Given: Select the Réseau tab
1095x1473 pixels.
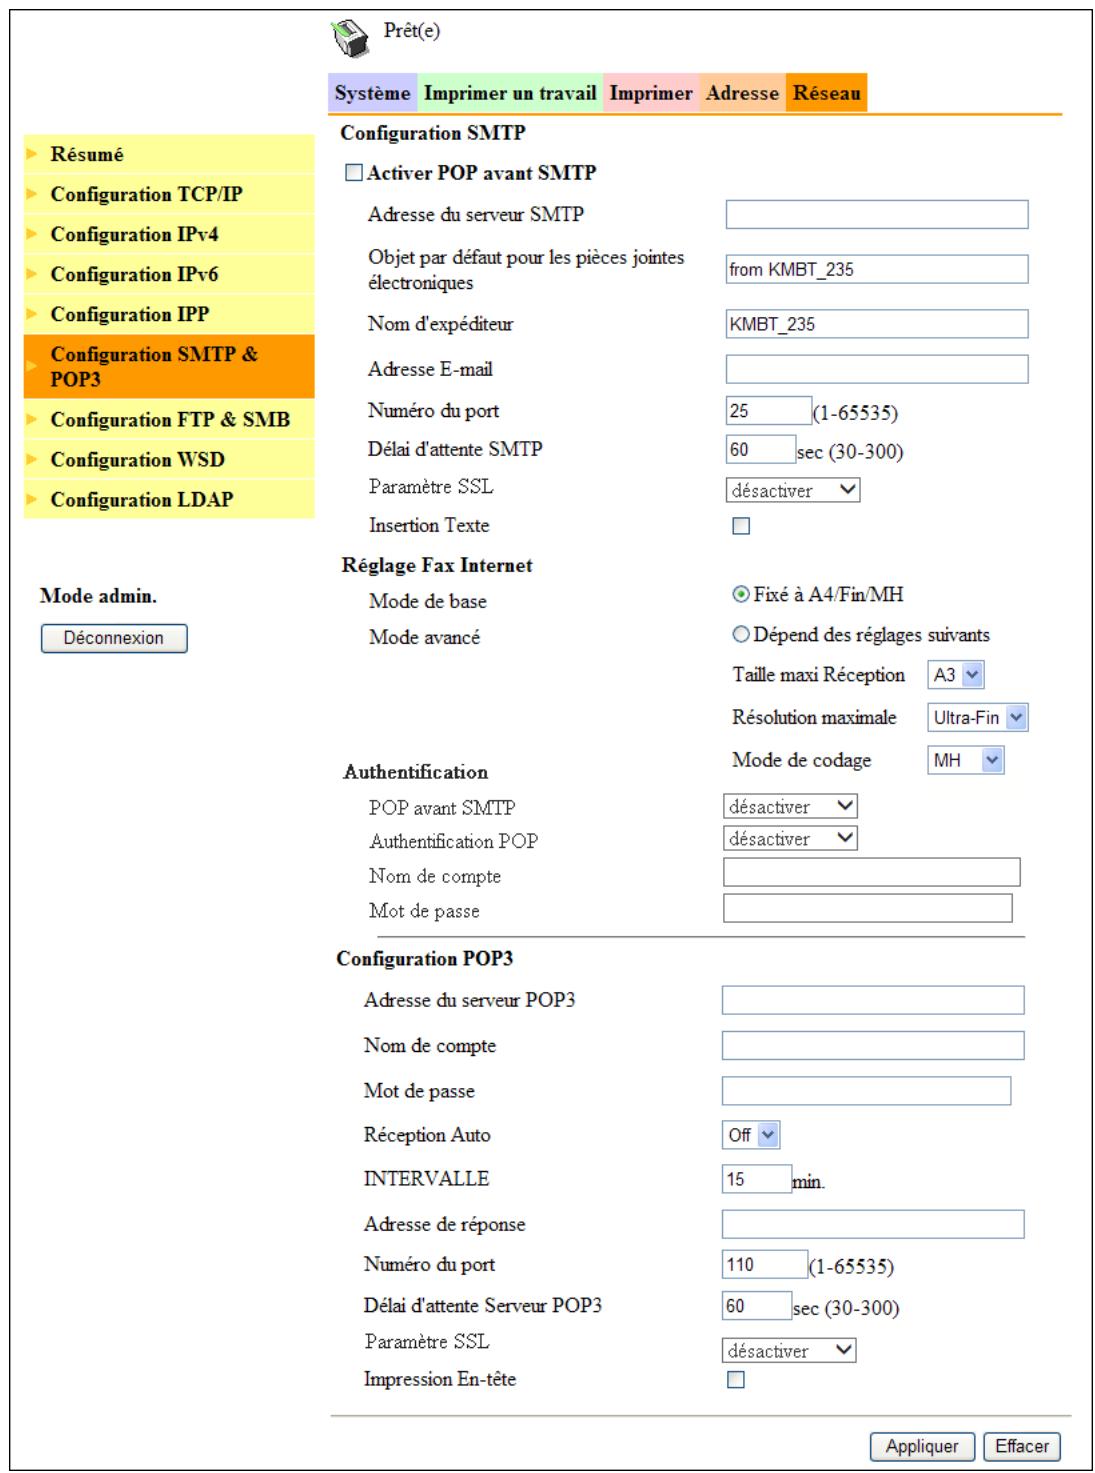Looking at the screenshot, I should point(827,93).
